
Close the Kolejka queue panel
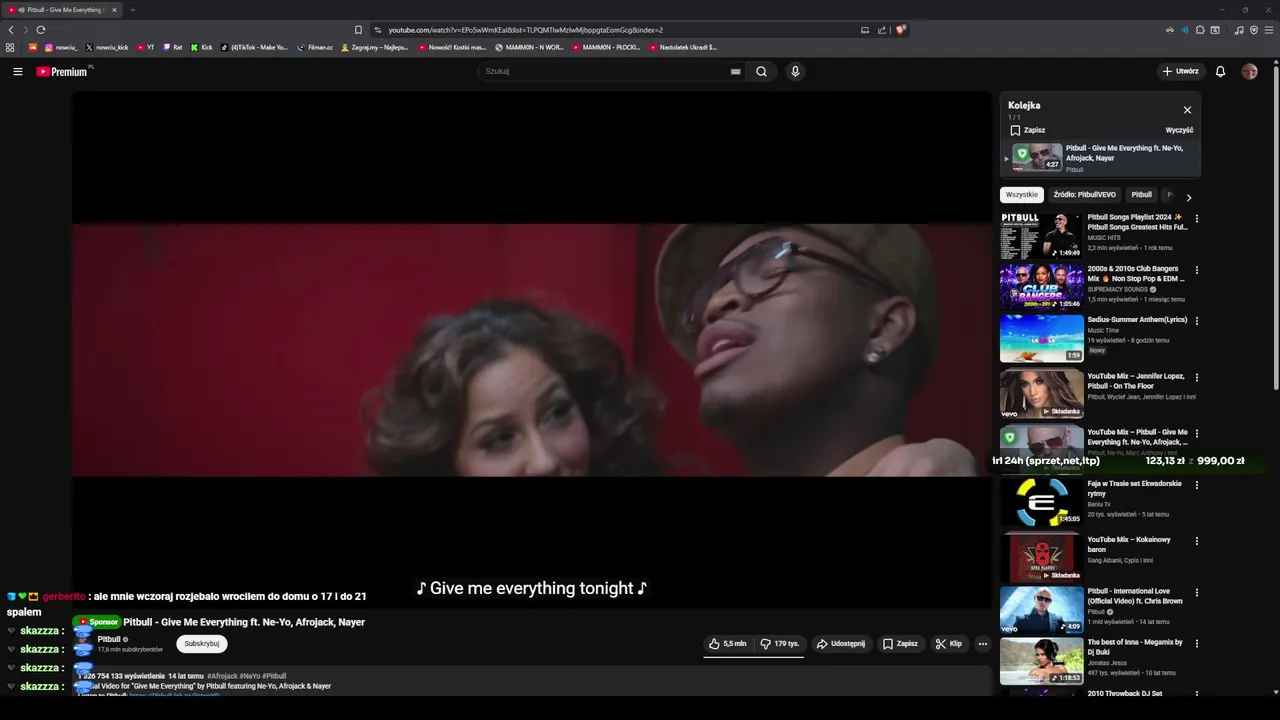(1187, 110)
